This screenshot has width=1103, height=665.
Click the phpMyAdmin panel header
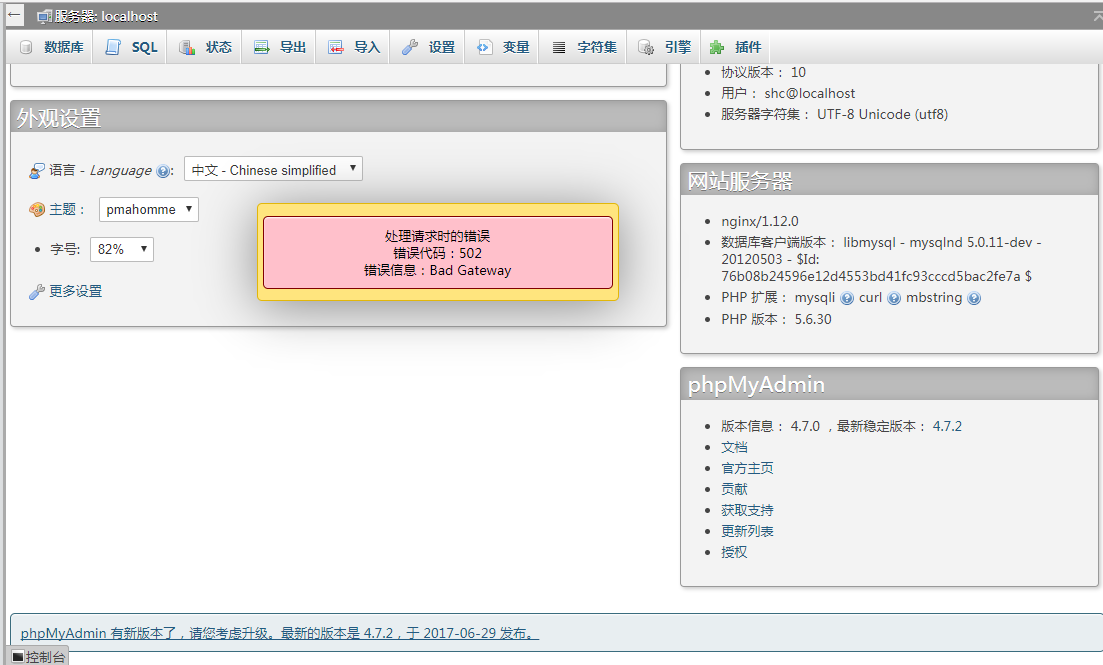pyautogui.click(x=889, y=384)
